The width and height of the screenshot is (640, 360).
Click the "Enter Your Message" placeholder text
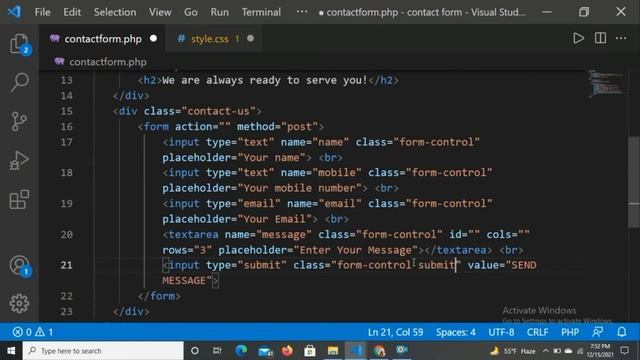click(x=356, y=250)
